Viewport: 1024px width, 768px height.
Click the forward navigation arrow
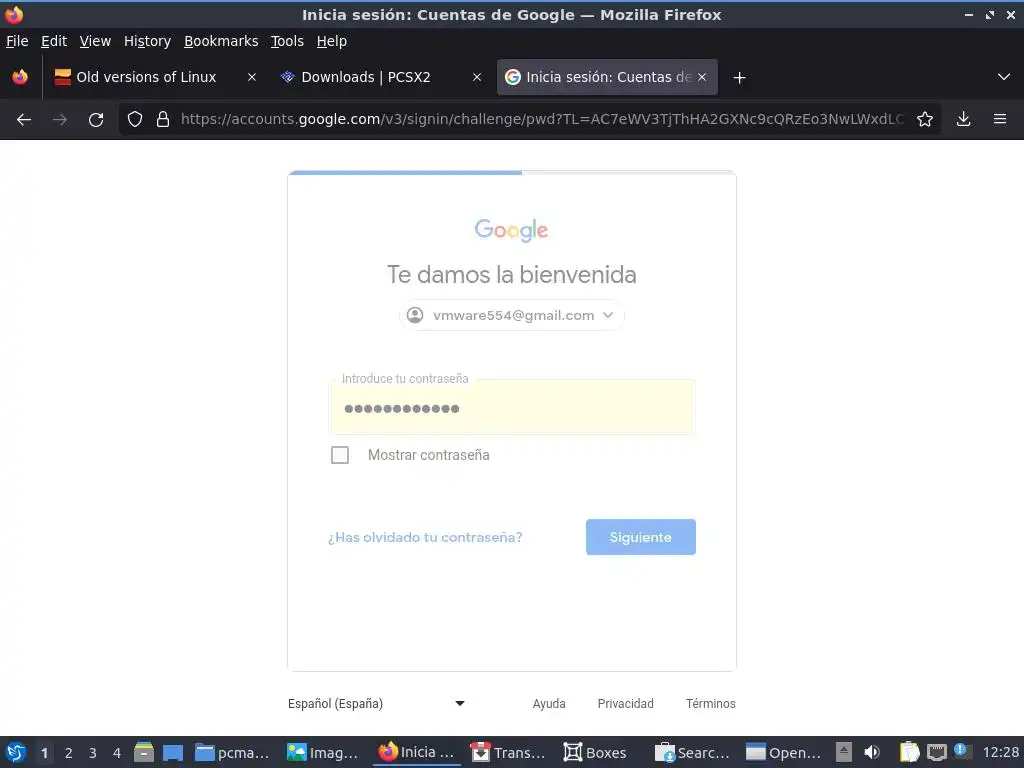pos(60,120)
